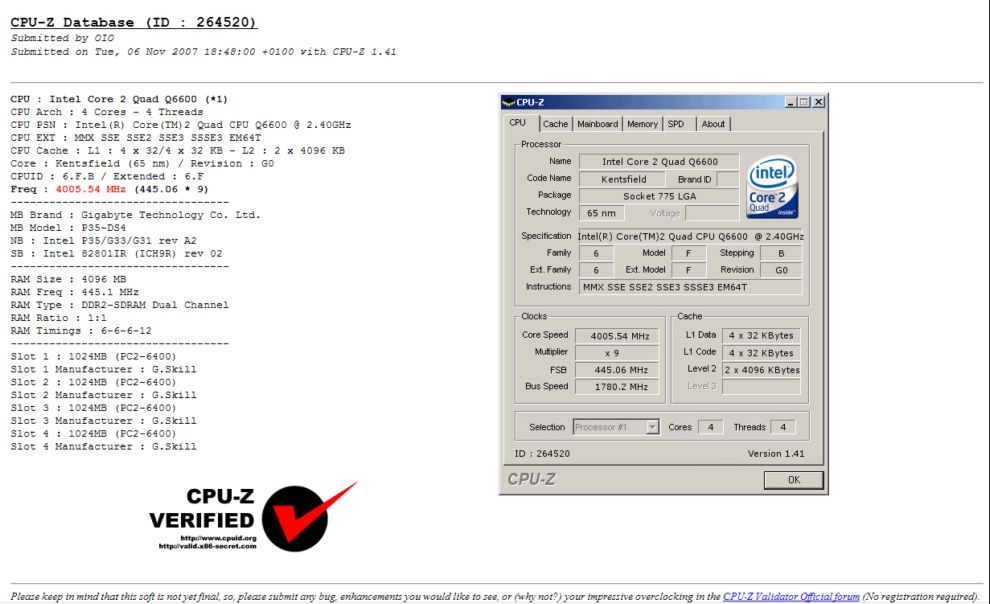Click the Multiplier field showing x 9
Screen dimensions: 990x604
[x=617, y=353]
